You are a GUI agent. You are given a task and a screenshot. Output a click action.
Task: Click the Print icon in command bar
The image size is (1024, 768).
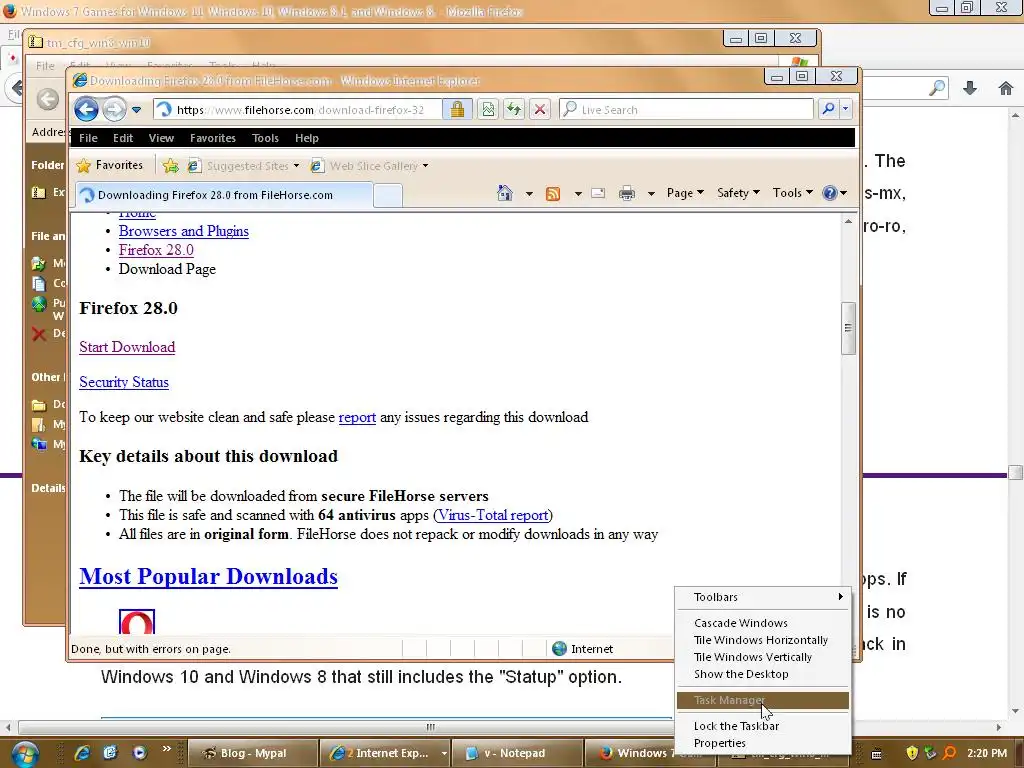[x=626, y=193]
